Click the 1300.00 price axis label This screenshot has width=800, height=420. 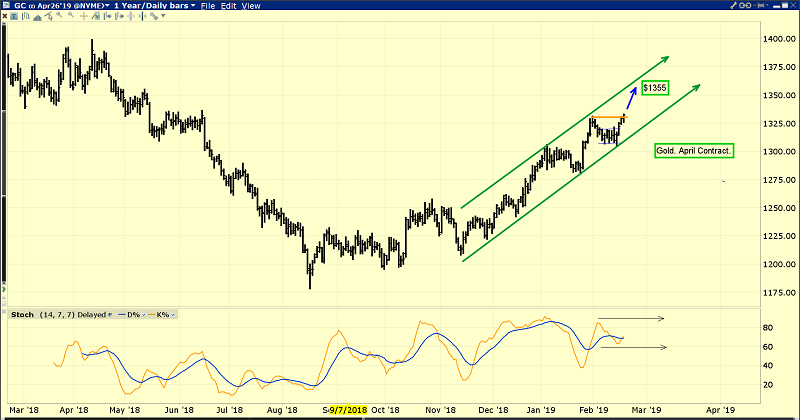779,152
